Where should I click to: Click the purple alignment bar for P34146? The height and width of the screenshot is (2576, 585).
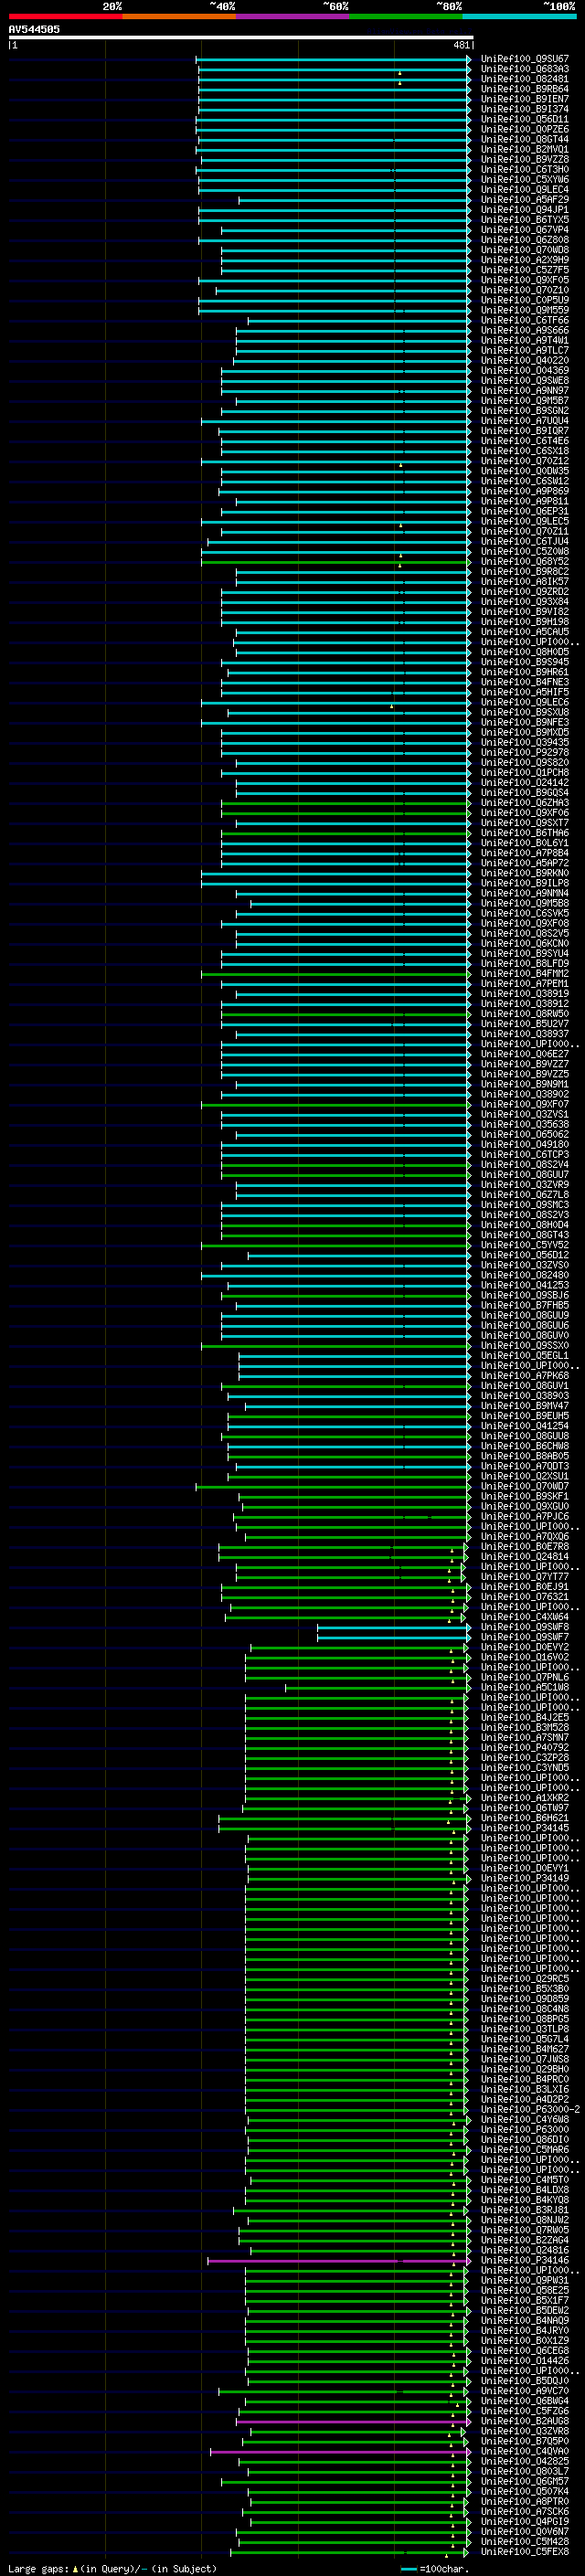[x=338, y=2261]
